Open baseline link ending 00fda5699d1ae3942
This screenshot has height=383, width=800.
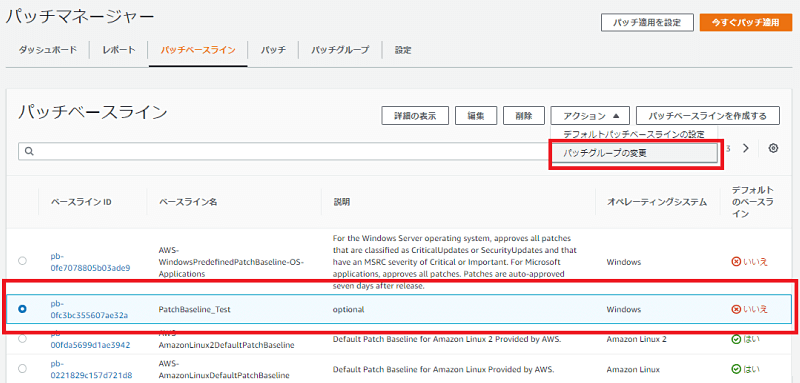pyautogui.click(x=90, y=340)
